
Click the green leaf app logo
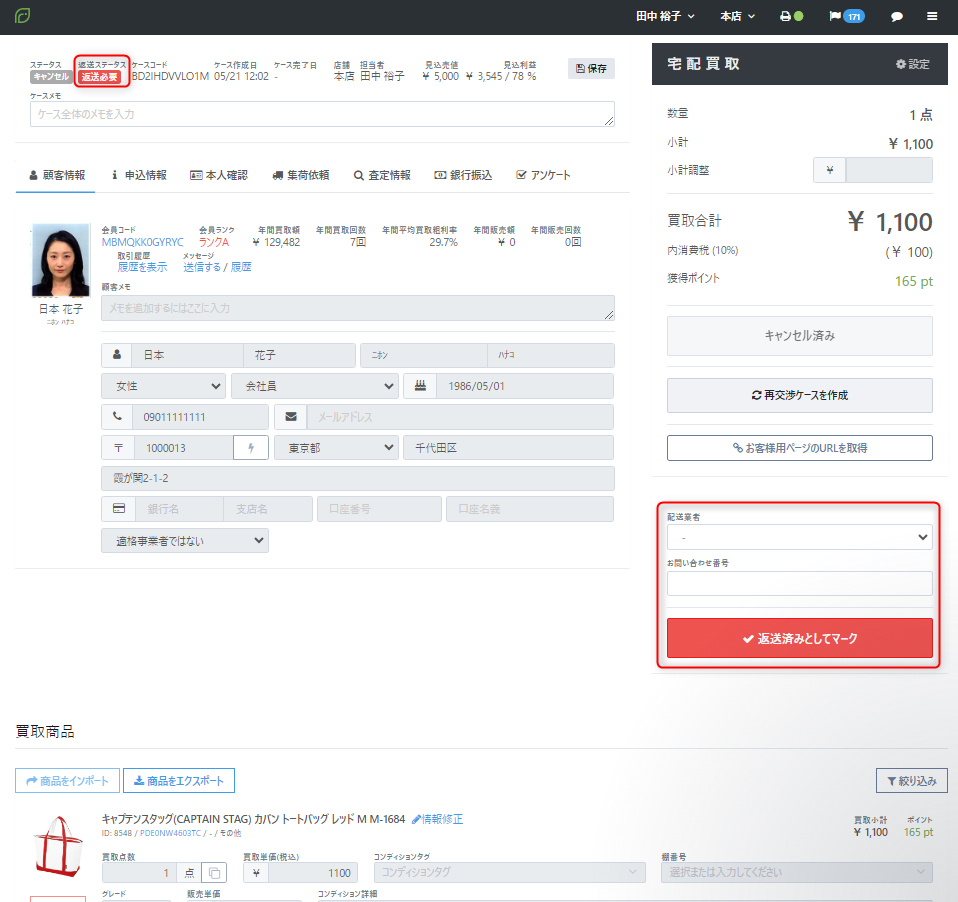(x=23, y=15)
